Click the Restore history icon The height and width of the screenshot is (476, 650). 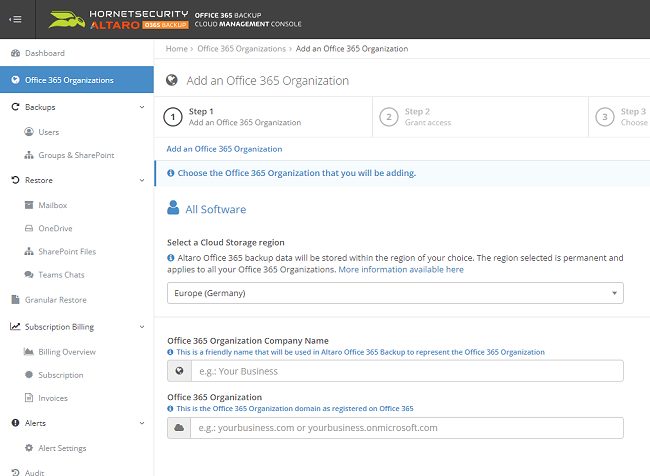[x=15, y=180]
